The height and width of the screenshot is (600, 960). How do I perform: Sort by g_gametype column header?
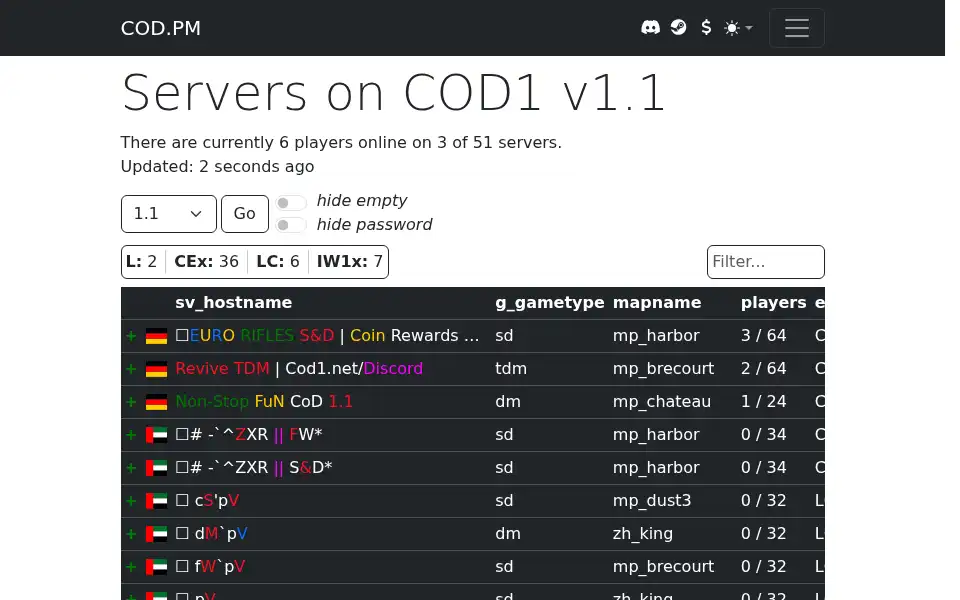click(549, 303)
